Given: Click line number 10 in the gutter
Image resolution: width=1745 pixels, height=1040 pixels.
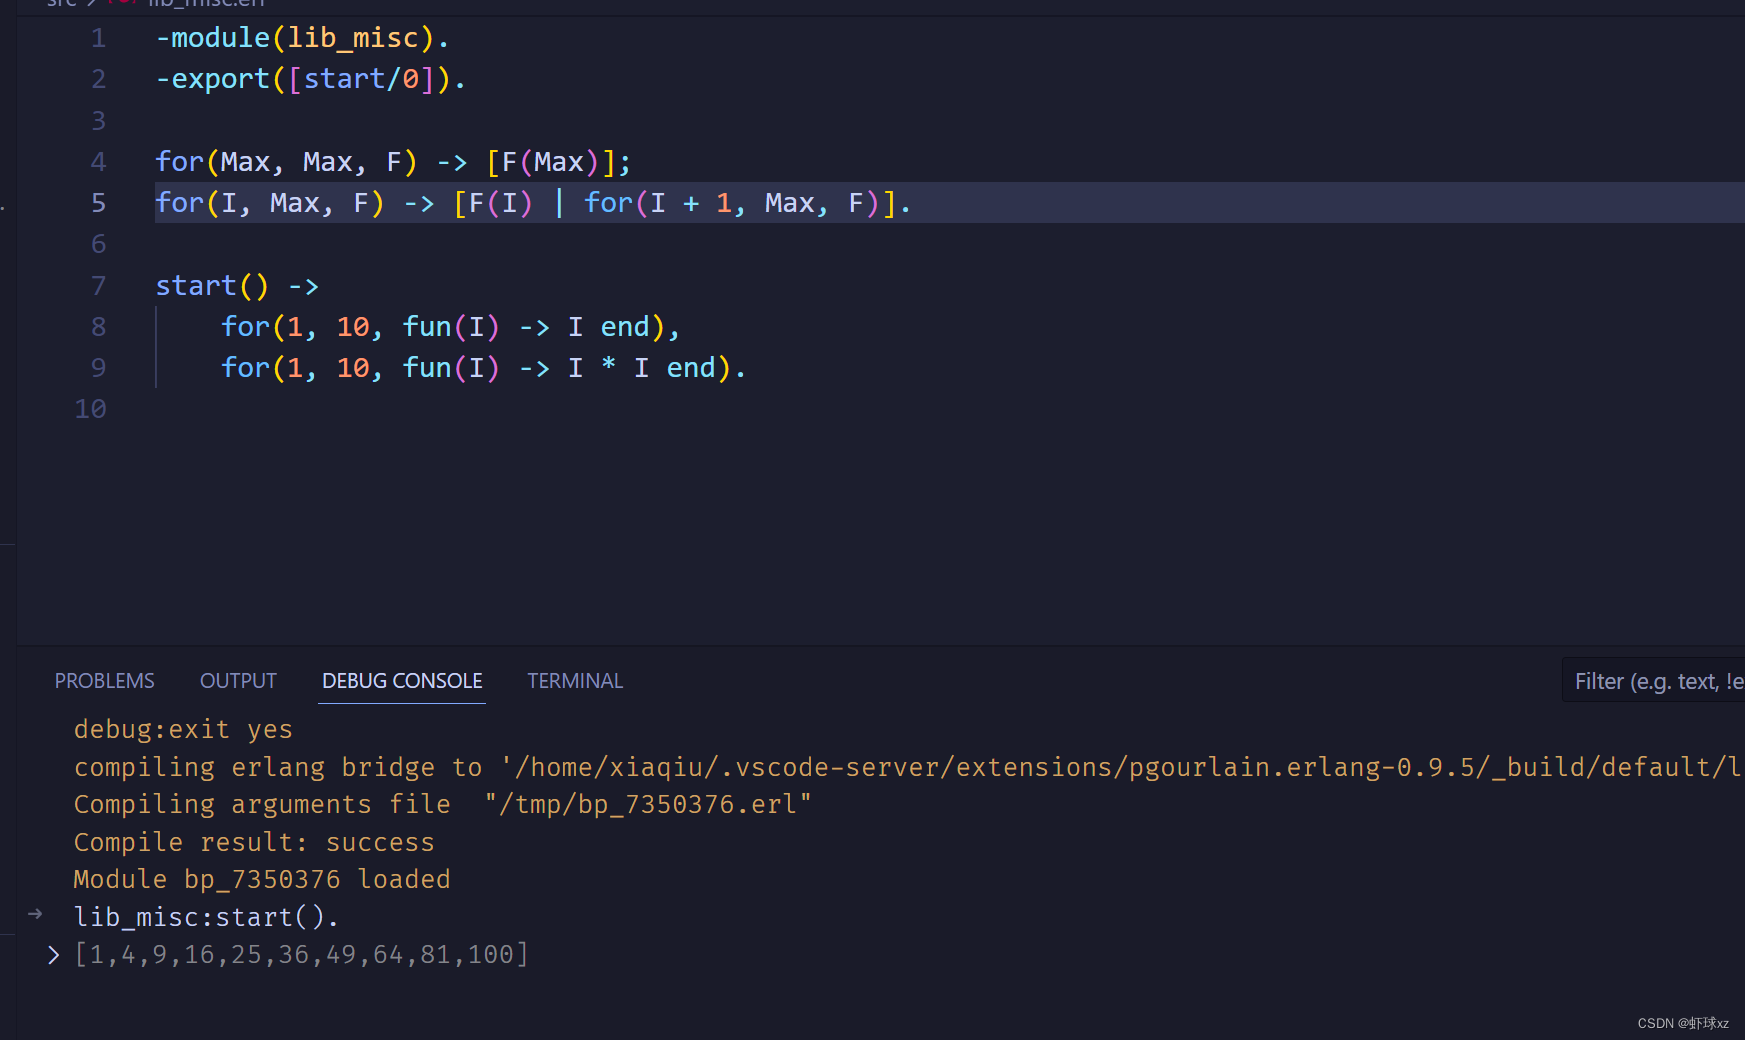Looking at the screenshot, I should (90, 409).
